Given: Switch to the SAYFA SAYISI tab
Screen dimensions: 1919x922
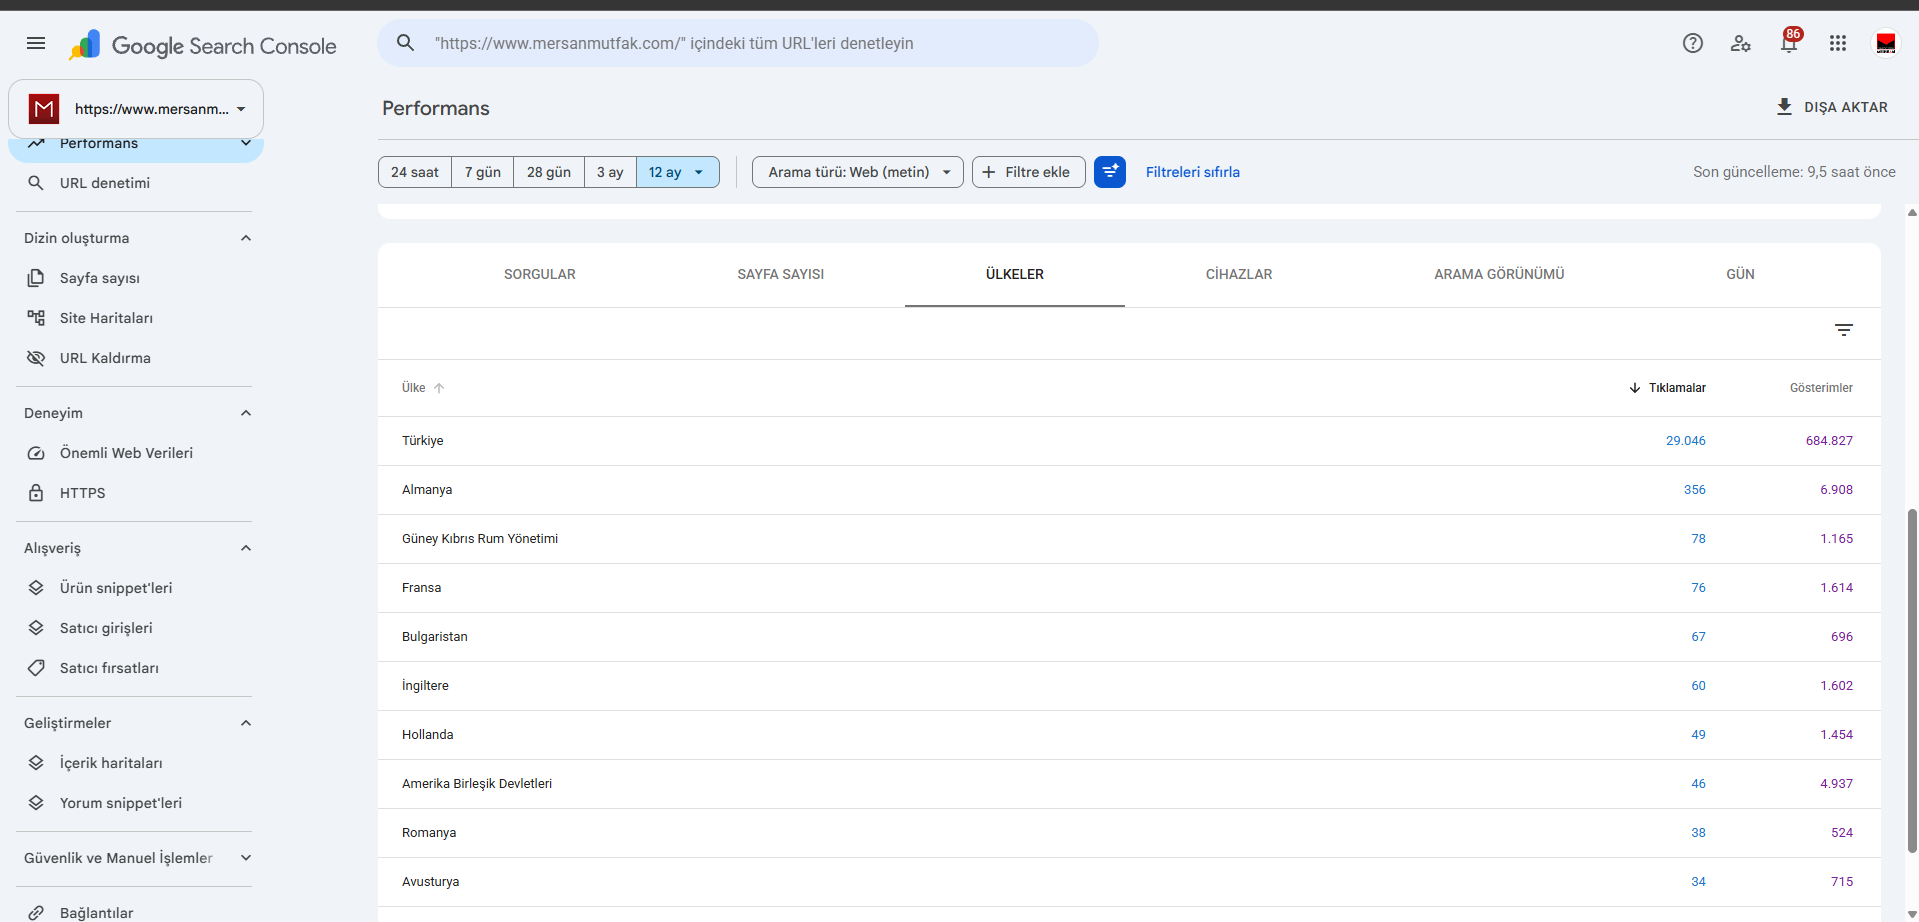Looking at the screenshot, I should [781, 274].
